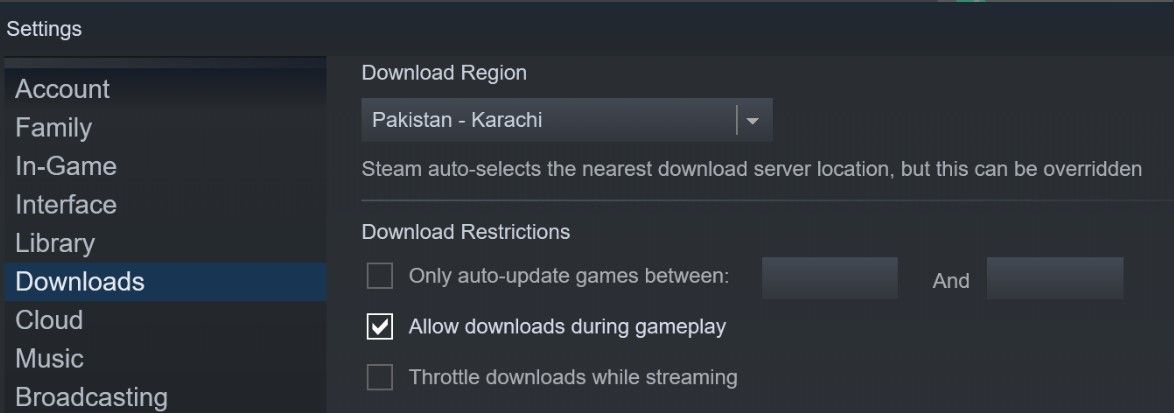Select Family in the settings sidebar
1174x413 pixels.
coord(53,128)
